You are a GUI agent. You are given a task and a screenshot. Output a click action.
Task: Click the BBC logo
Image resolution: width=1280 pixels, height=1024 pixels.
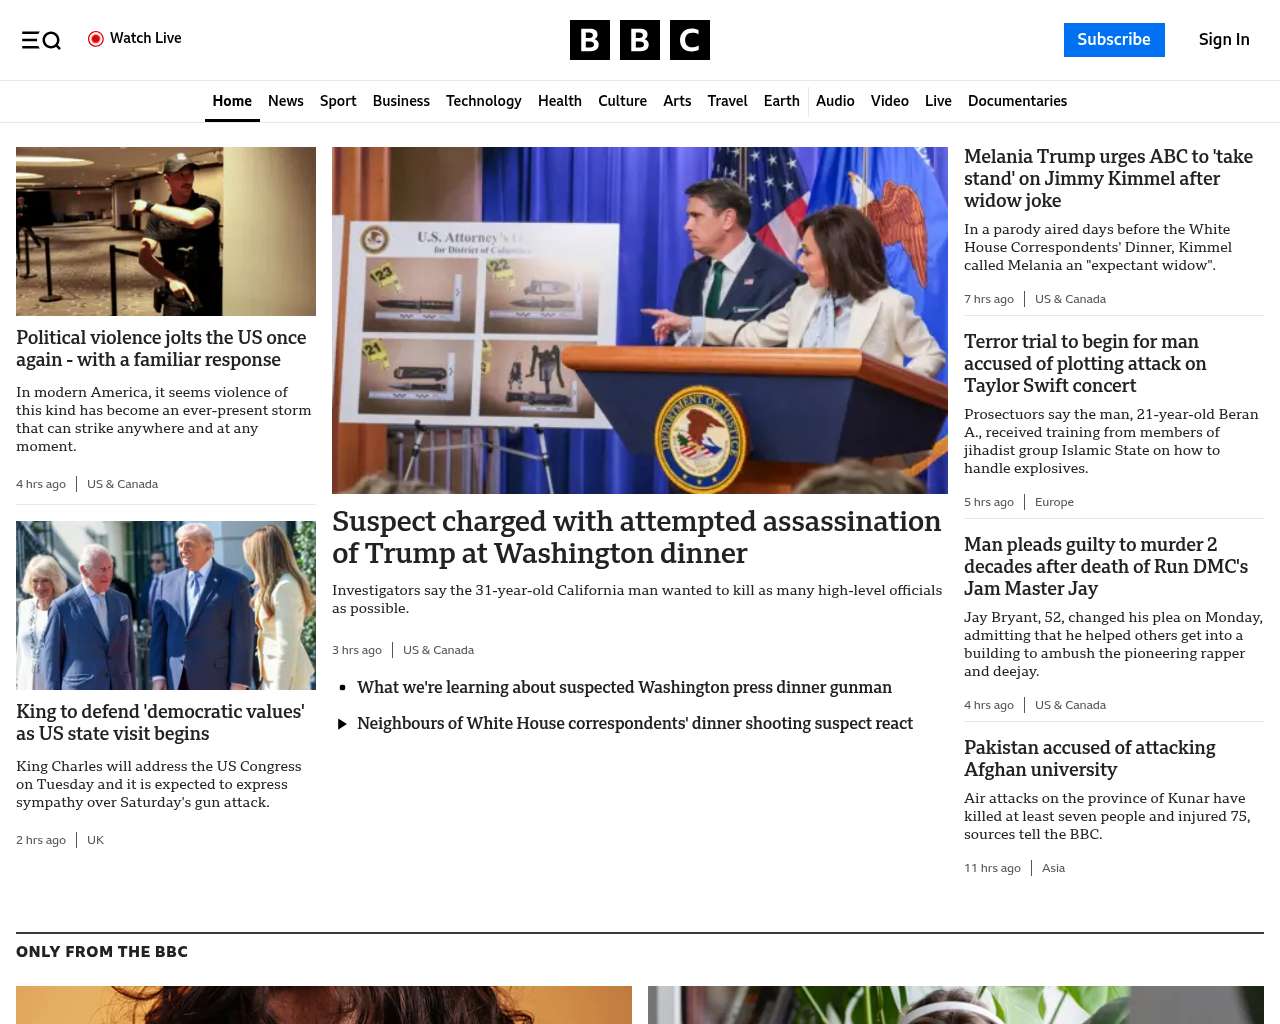pyautogui.click(x=639, y=40)
